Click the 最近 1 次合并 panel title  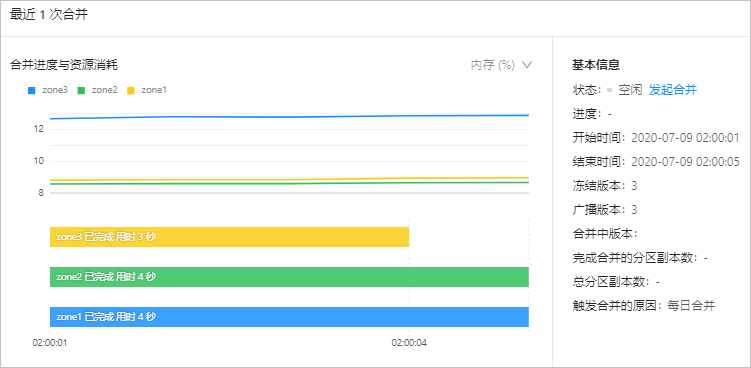(x=49, y=15)
